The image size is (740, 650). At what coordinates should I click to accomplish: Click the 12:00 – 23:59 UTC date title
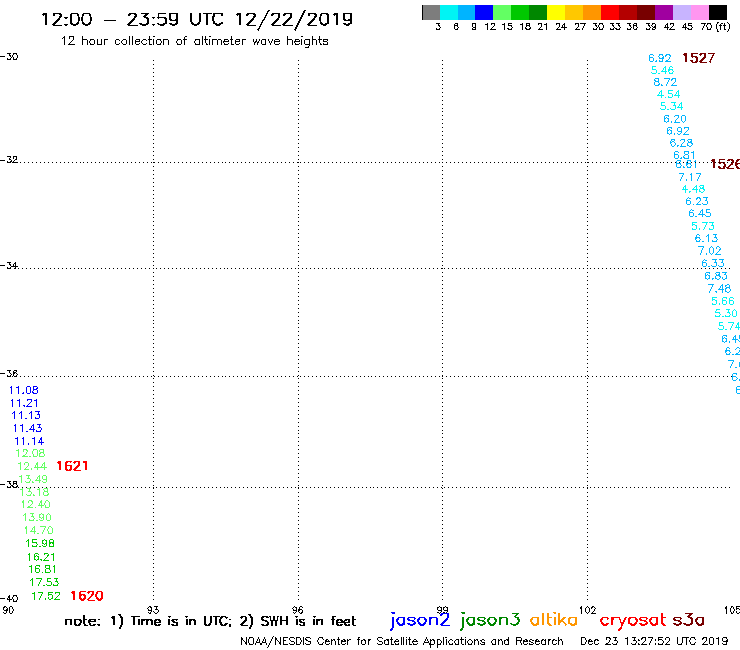pyautogui.click(x=197, y=19)
